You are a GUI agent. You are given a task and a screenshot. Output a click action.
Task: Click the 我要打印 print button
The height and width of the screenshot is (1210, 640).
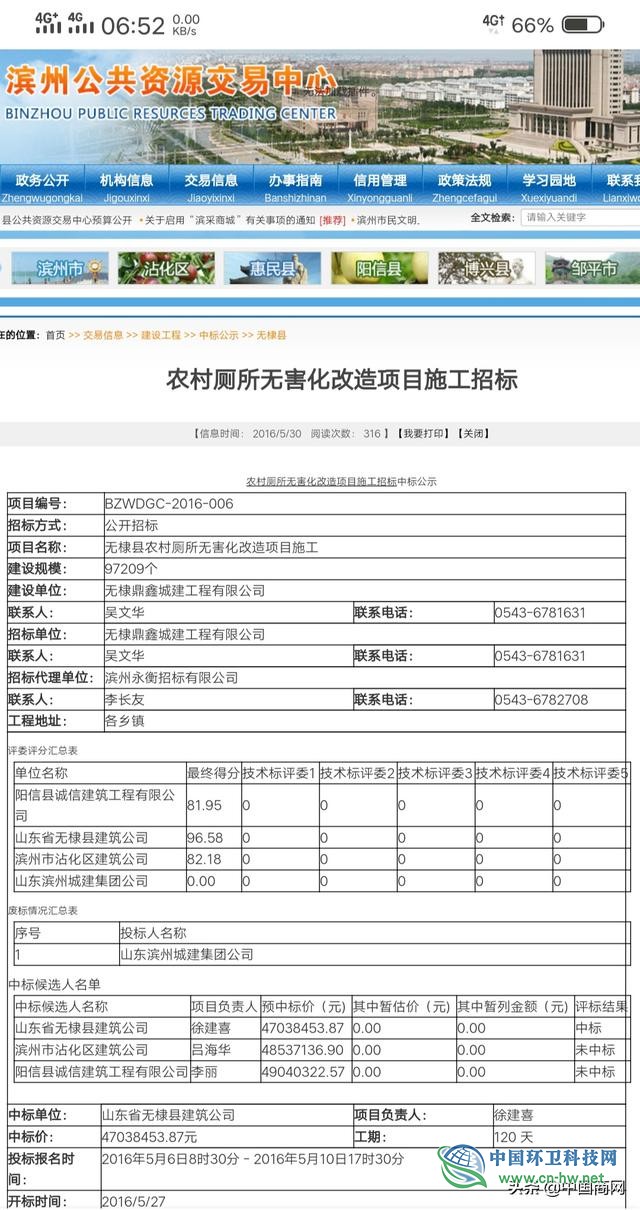422,433
